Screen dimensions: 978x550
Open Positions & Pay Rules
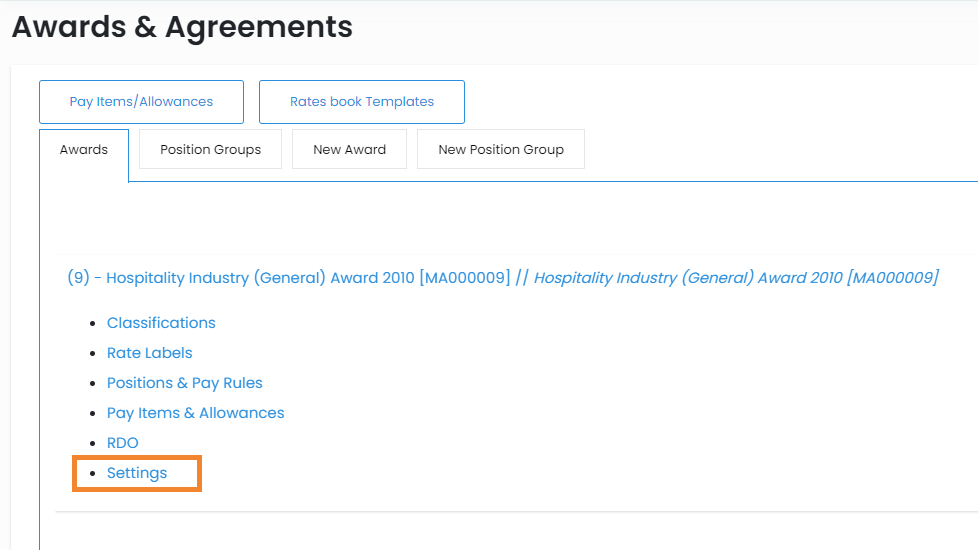click(x=184, y=383)
